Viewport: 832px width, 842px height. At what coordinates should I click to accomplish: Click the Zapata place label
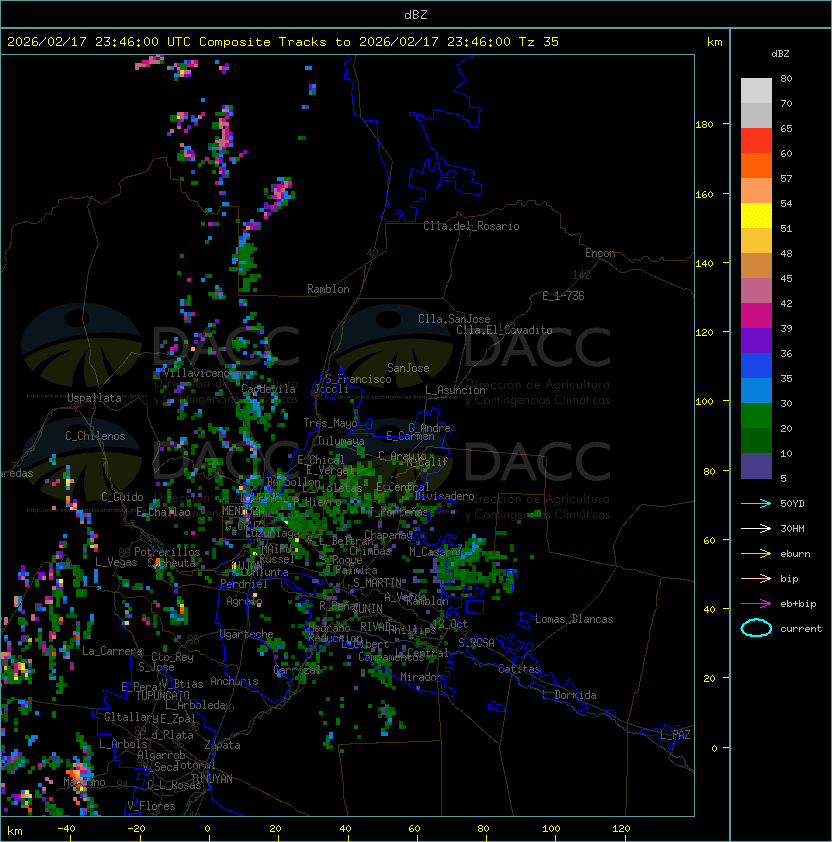222,745
